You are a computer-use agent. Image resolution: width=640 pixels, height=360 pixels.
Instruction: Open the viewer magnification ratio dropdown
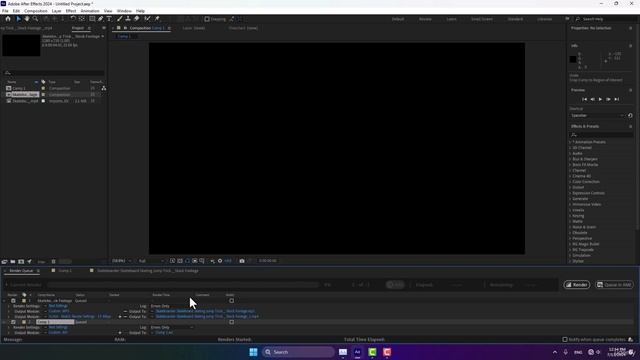coord(122,261)
